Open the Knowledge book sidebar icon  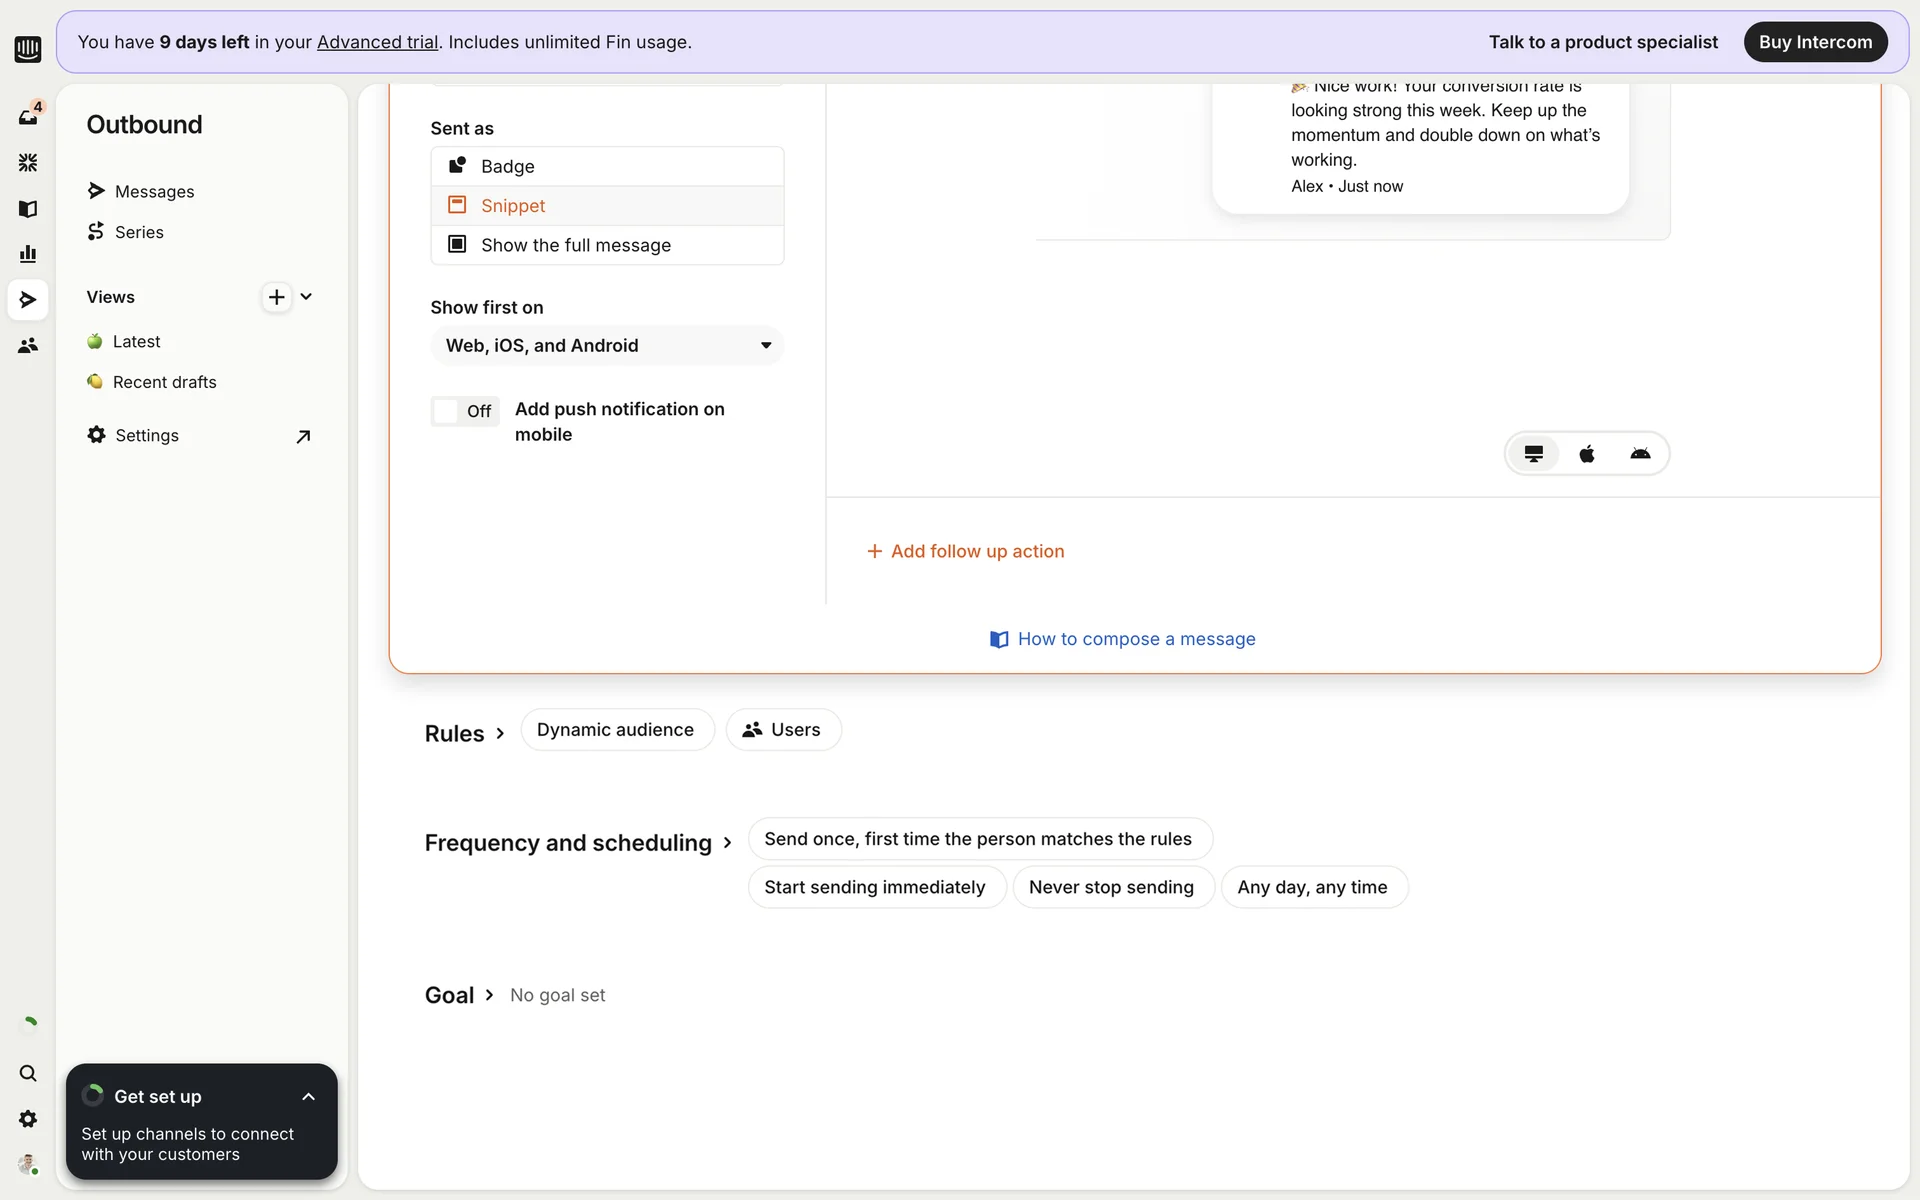[x=28, y=208]
